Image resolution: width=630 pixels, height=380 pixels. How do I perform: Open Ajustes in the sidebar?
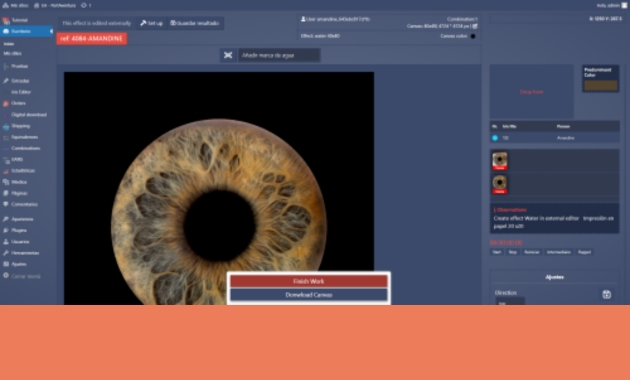click(19, 264)
